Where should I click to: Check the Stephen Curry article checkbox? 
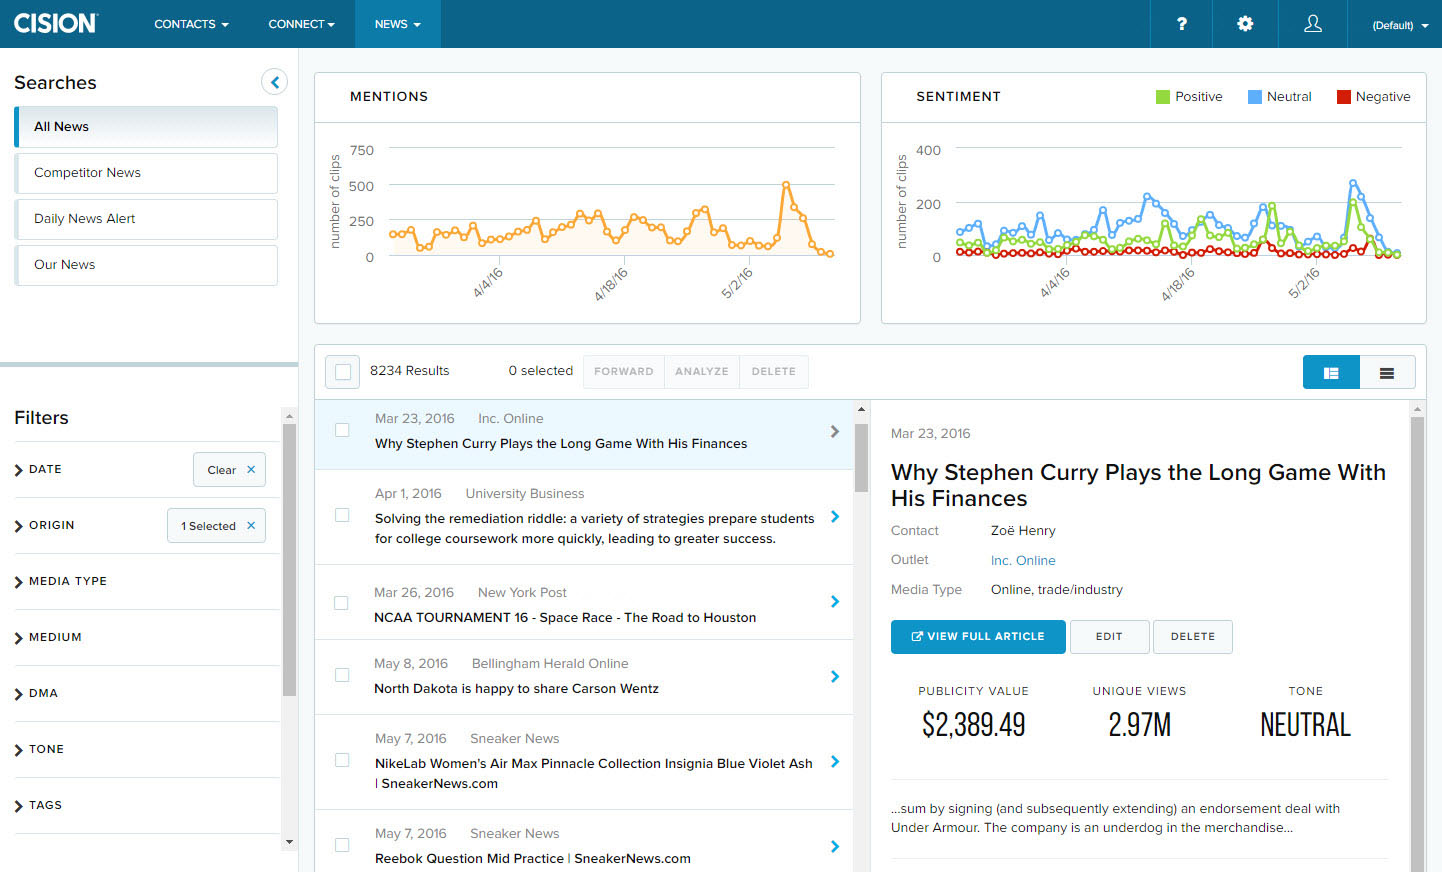(x=342, y=430)
